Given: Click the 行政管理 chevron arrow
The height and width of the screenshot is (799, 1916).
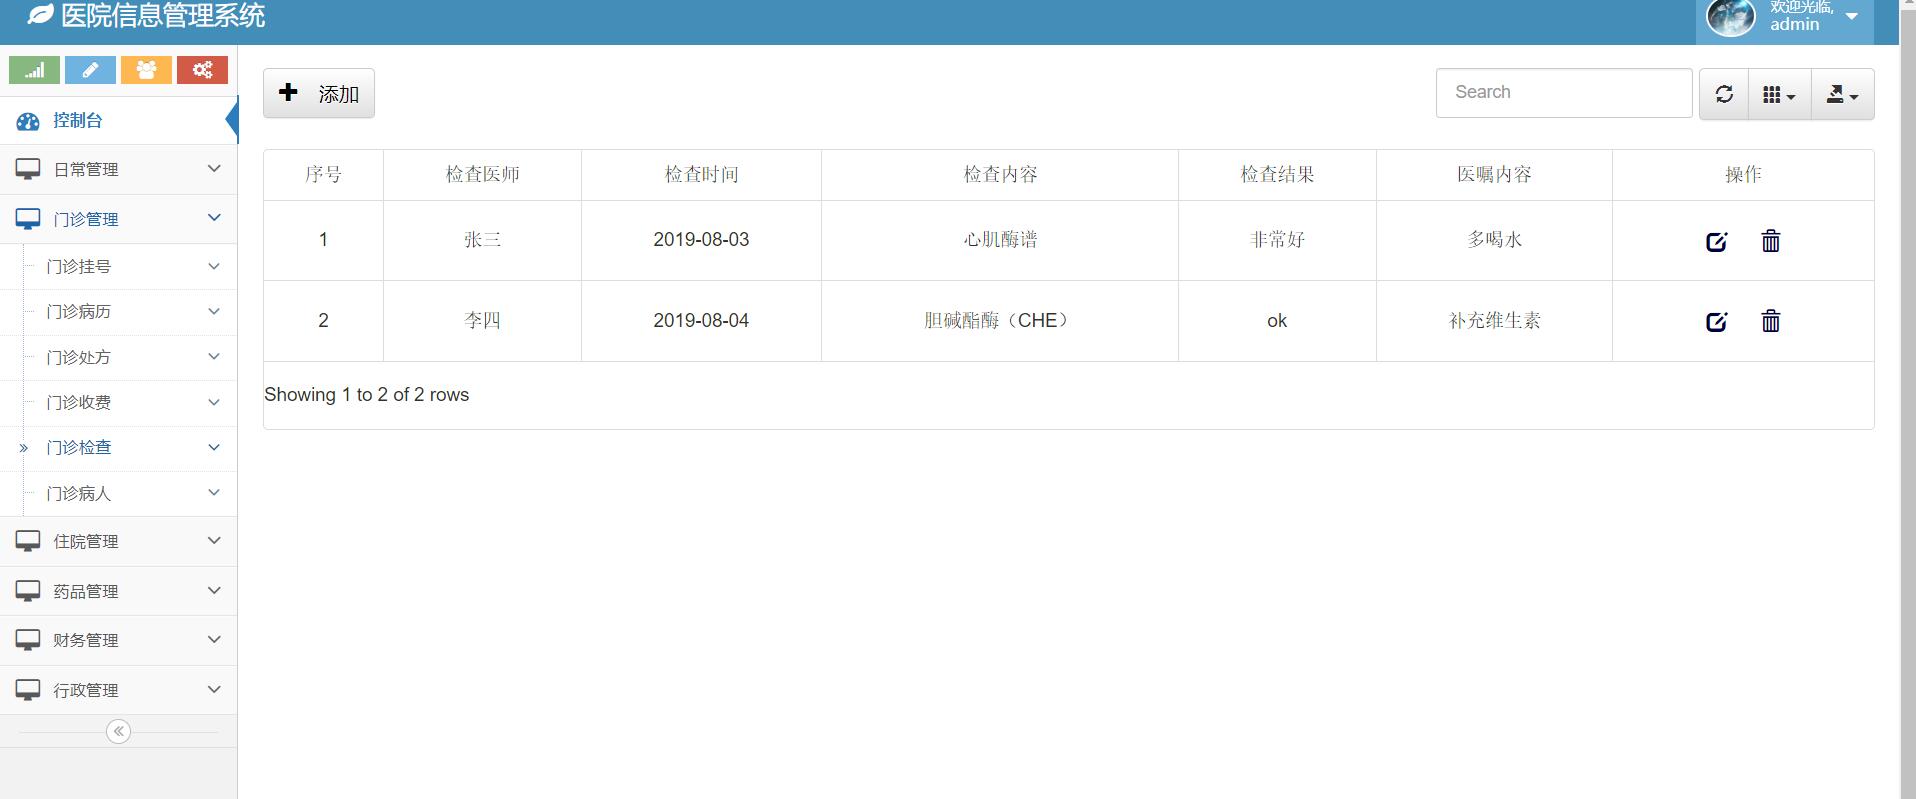Looking at the screenshot, I should [x=214, y=689].
